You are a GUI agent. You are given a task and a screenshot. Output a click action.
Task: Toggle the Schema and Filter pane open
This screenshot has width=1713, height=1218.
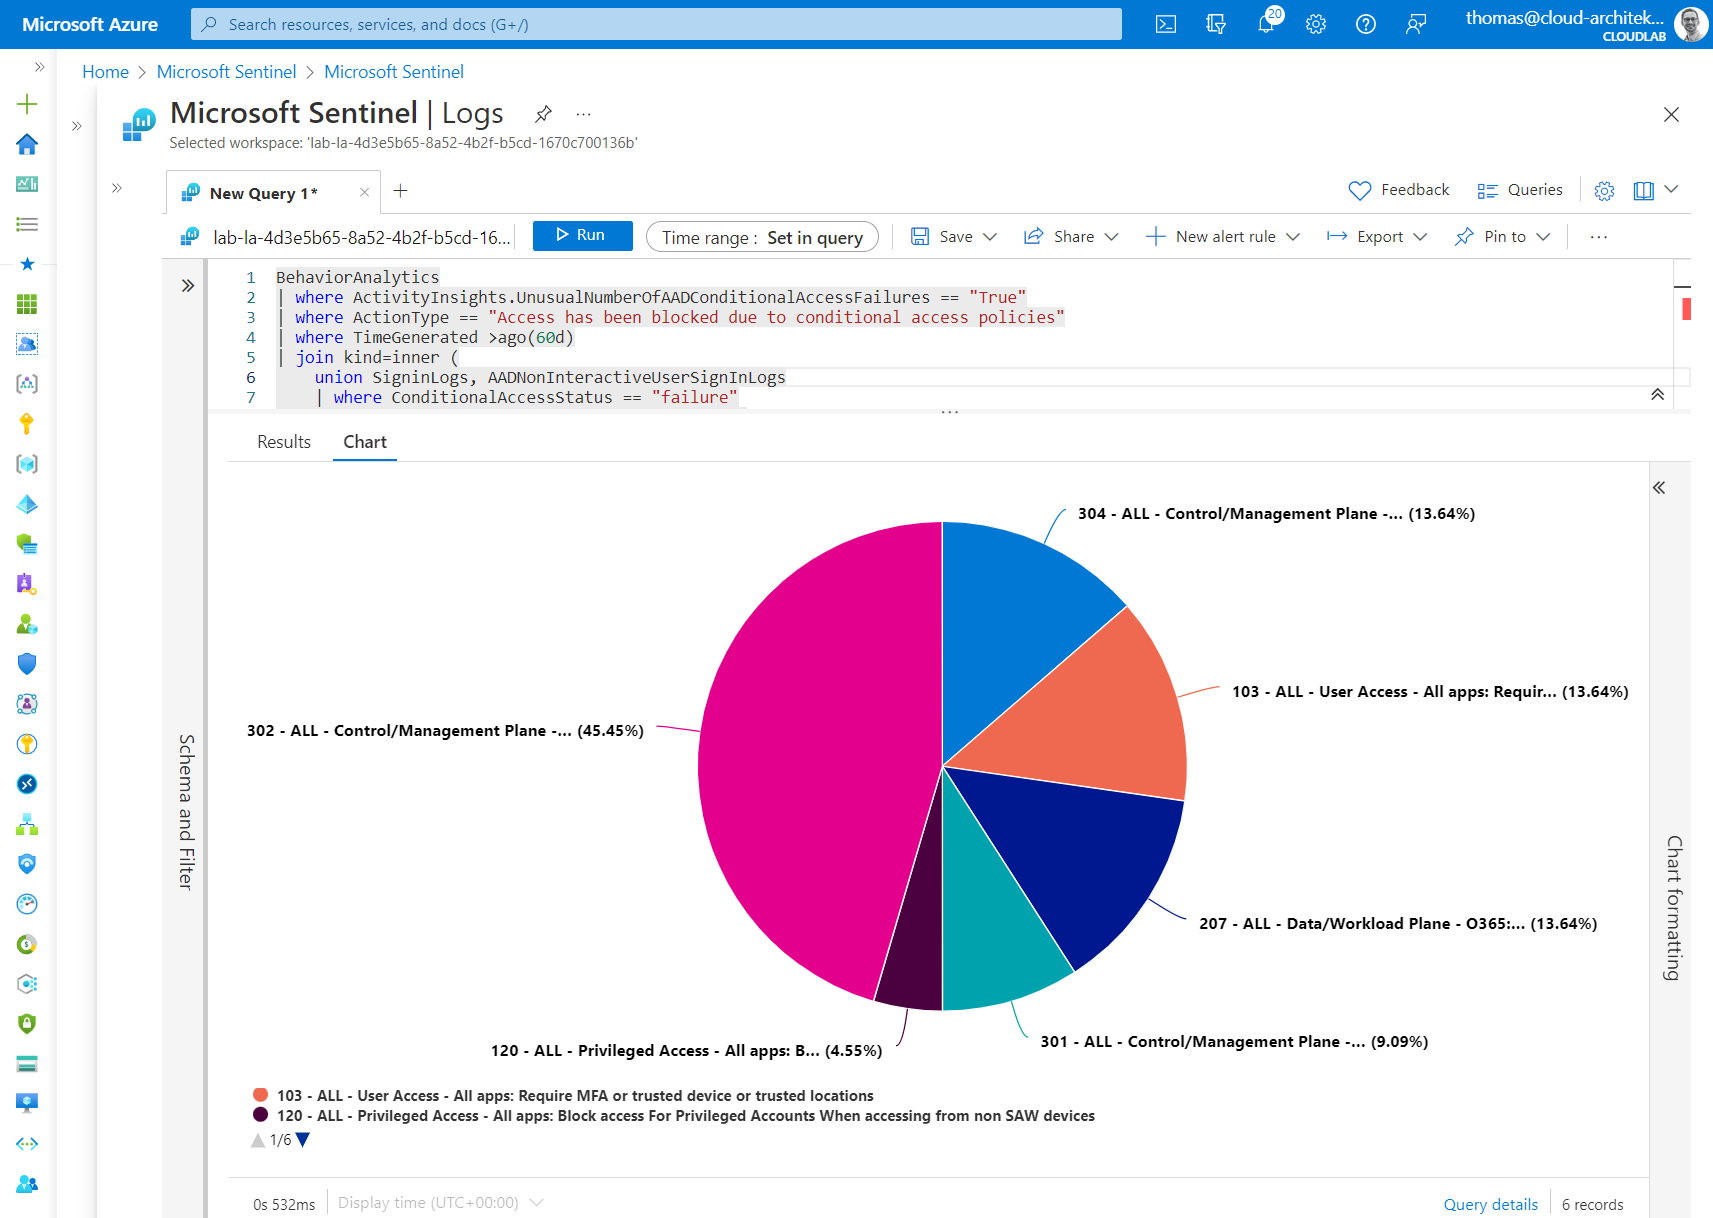tap(187, 285)
